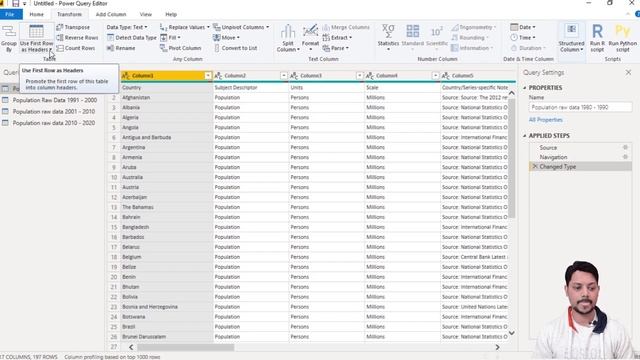Click the Merge Columns button

click(x=346, y=27)
